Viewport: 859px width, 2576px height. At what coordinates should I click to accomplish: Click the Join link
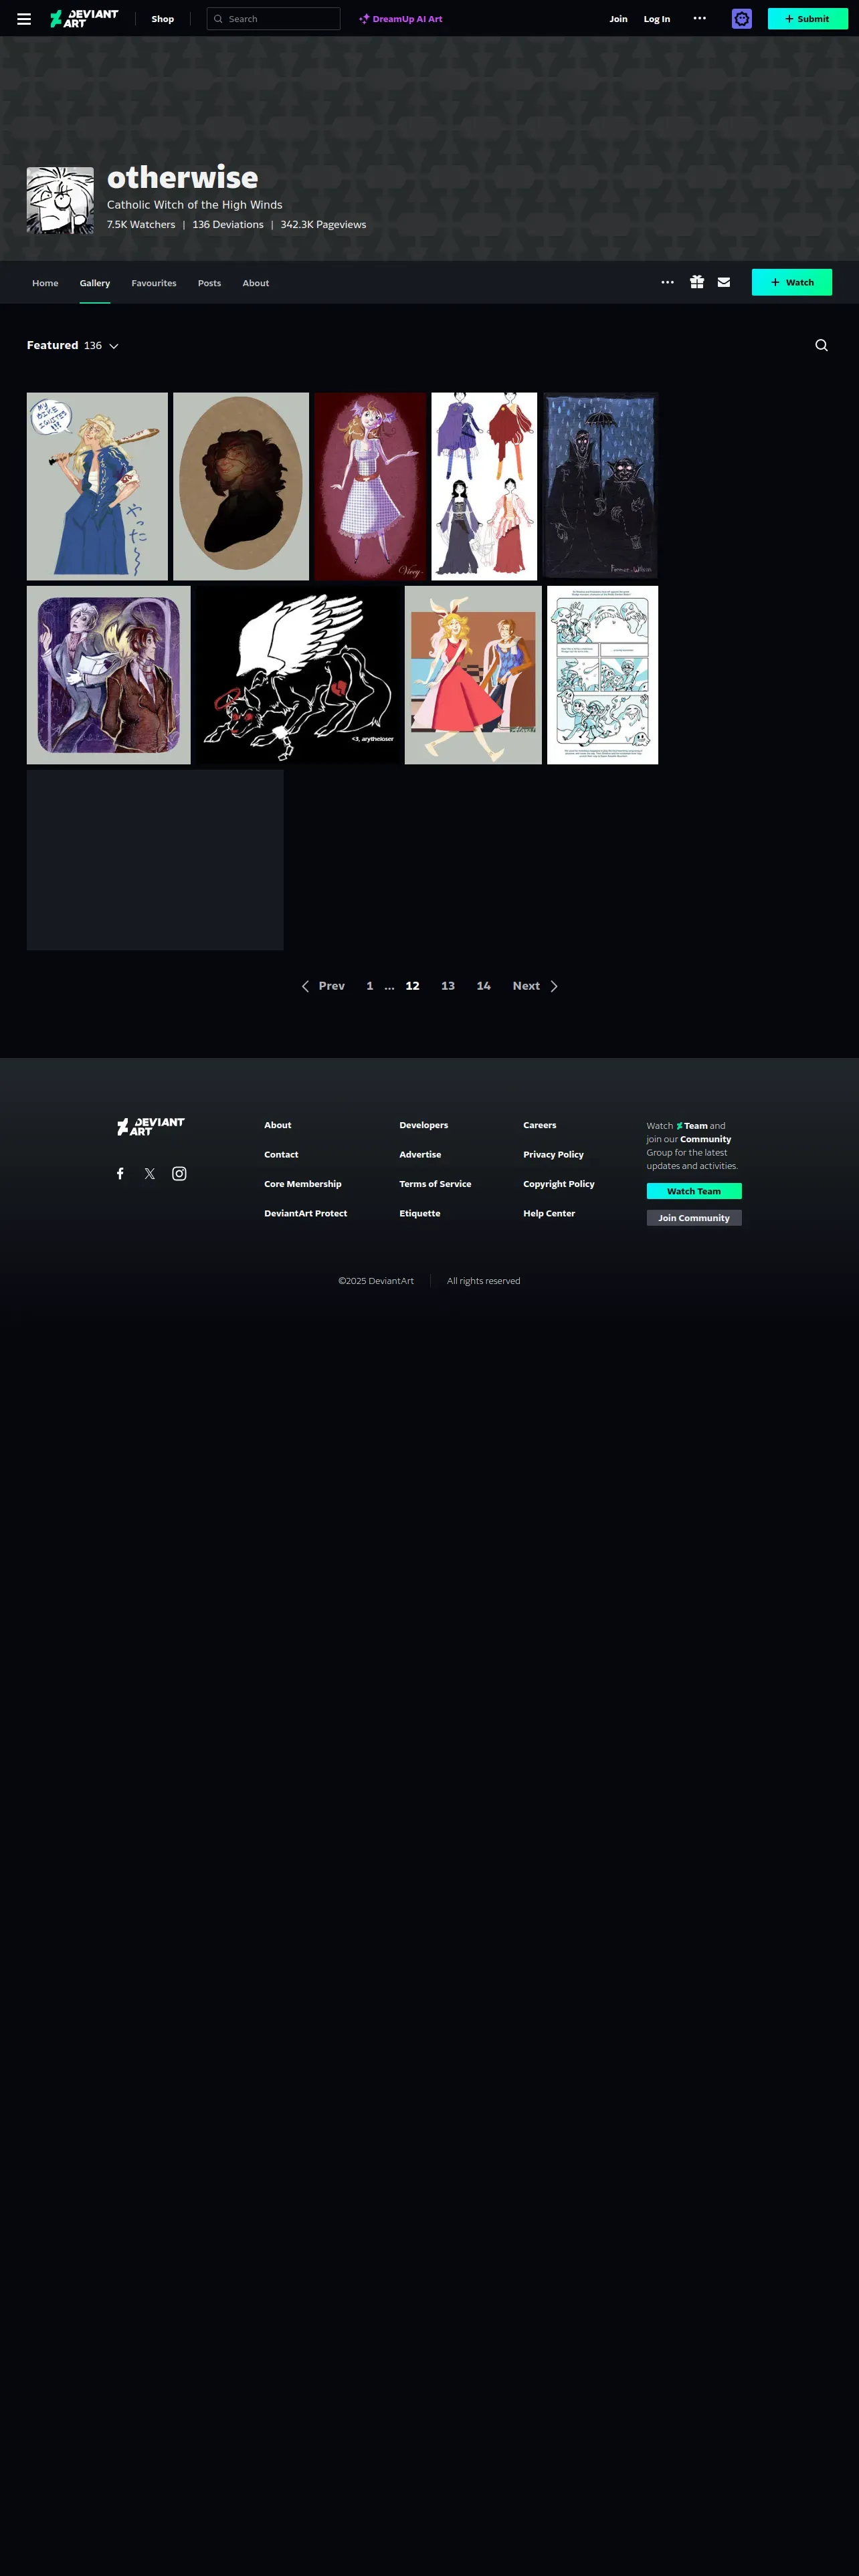tap(619, 19)
